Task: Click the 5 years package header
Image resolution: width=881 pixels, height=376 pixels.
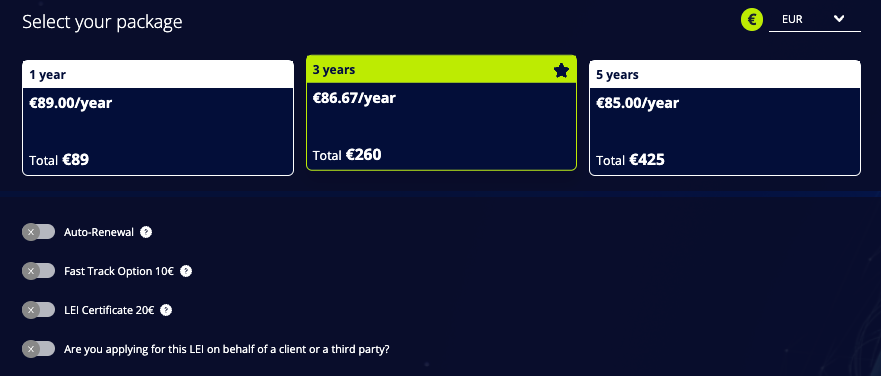Action: point(725,75)
